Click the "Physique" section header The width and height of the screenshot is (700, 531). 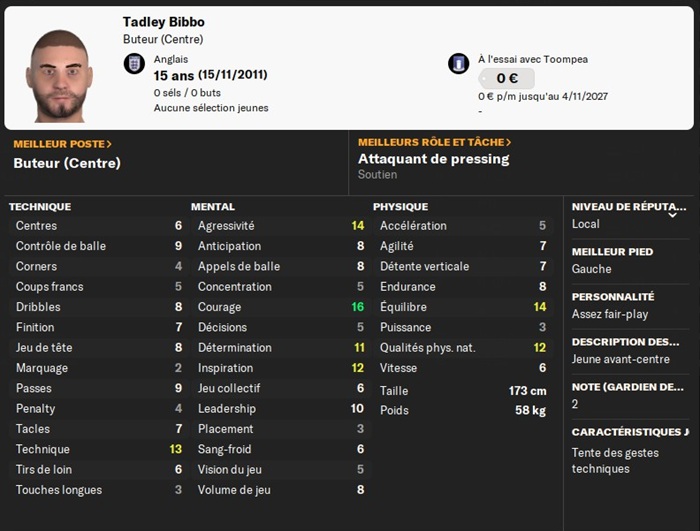click(400, 207)
